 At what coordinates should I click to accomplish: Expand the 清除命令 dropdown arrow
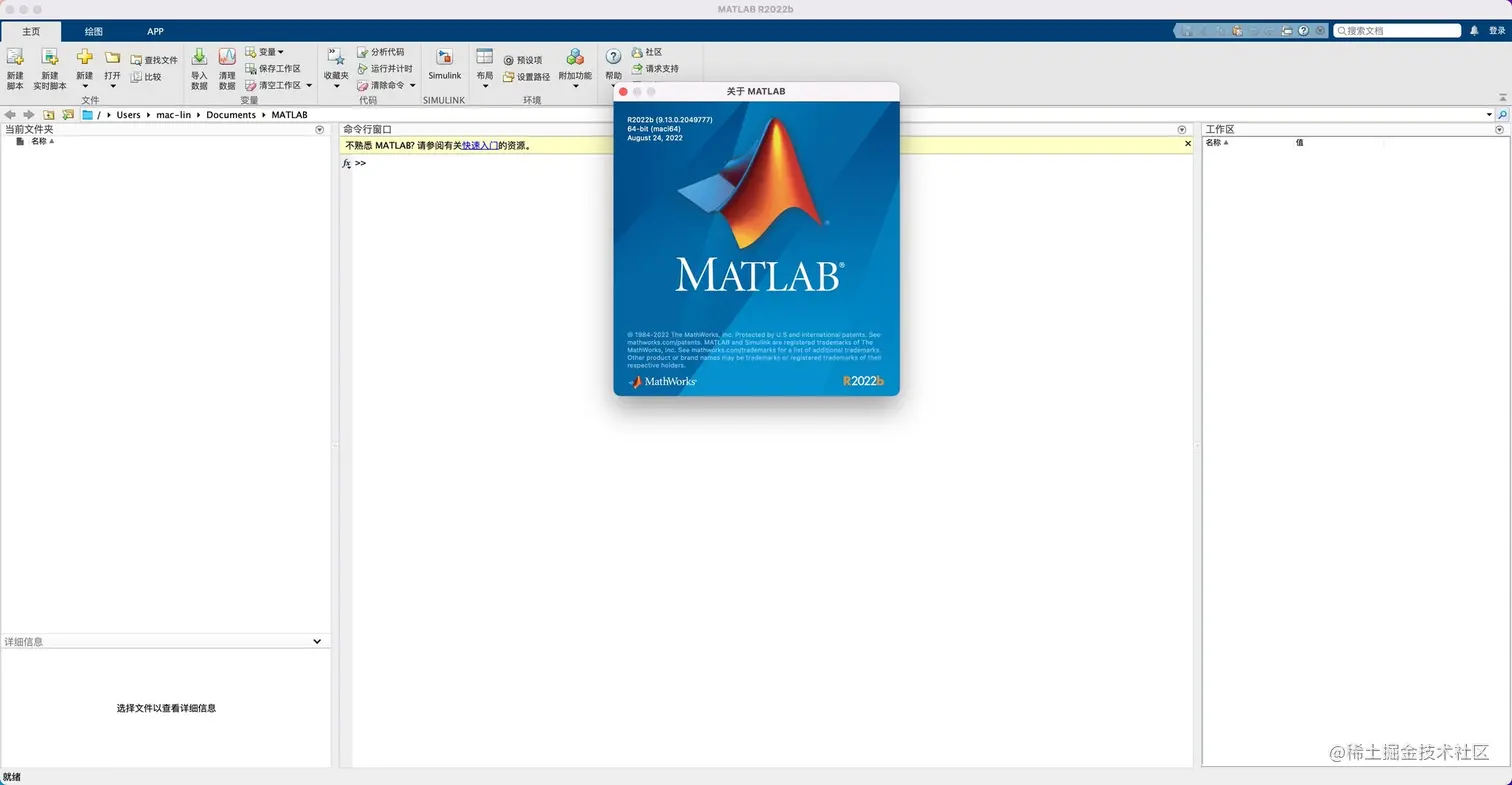tap(412, 86)
